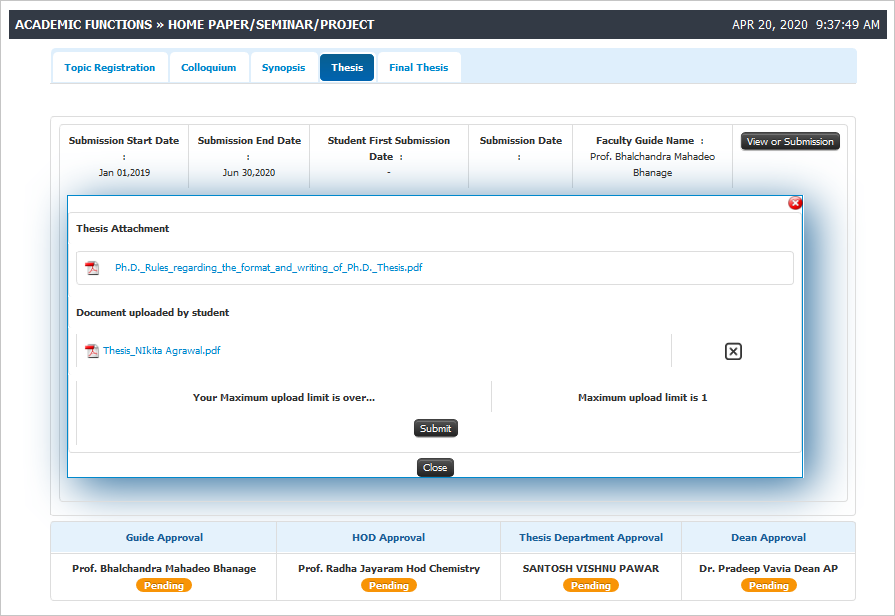Click PDF icon beside Thesis_NIkita Agrawal.pdf
The width and height of the screenshot is (895, 616).
(91, 351)
